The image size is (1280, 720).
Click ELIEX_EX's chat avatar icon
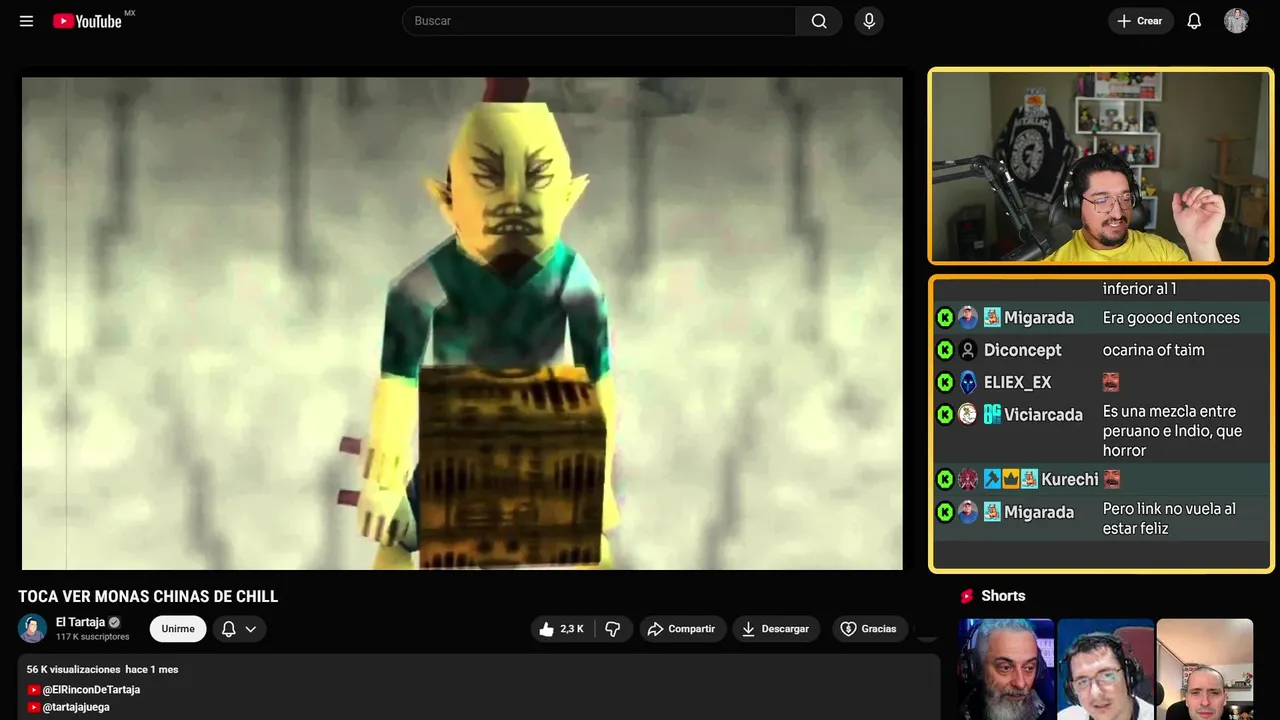(x=968, y=382)
